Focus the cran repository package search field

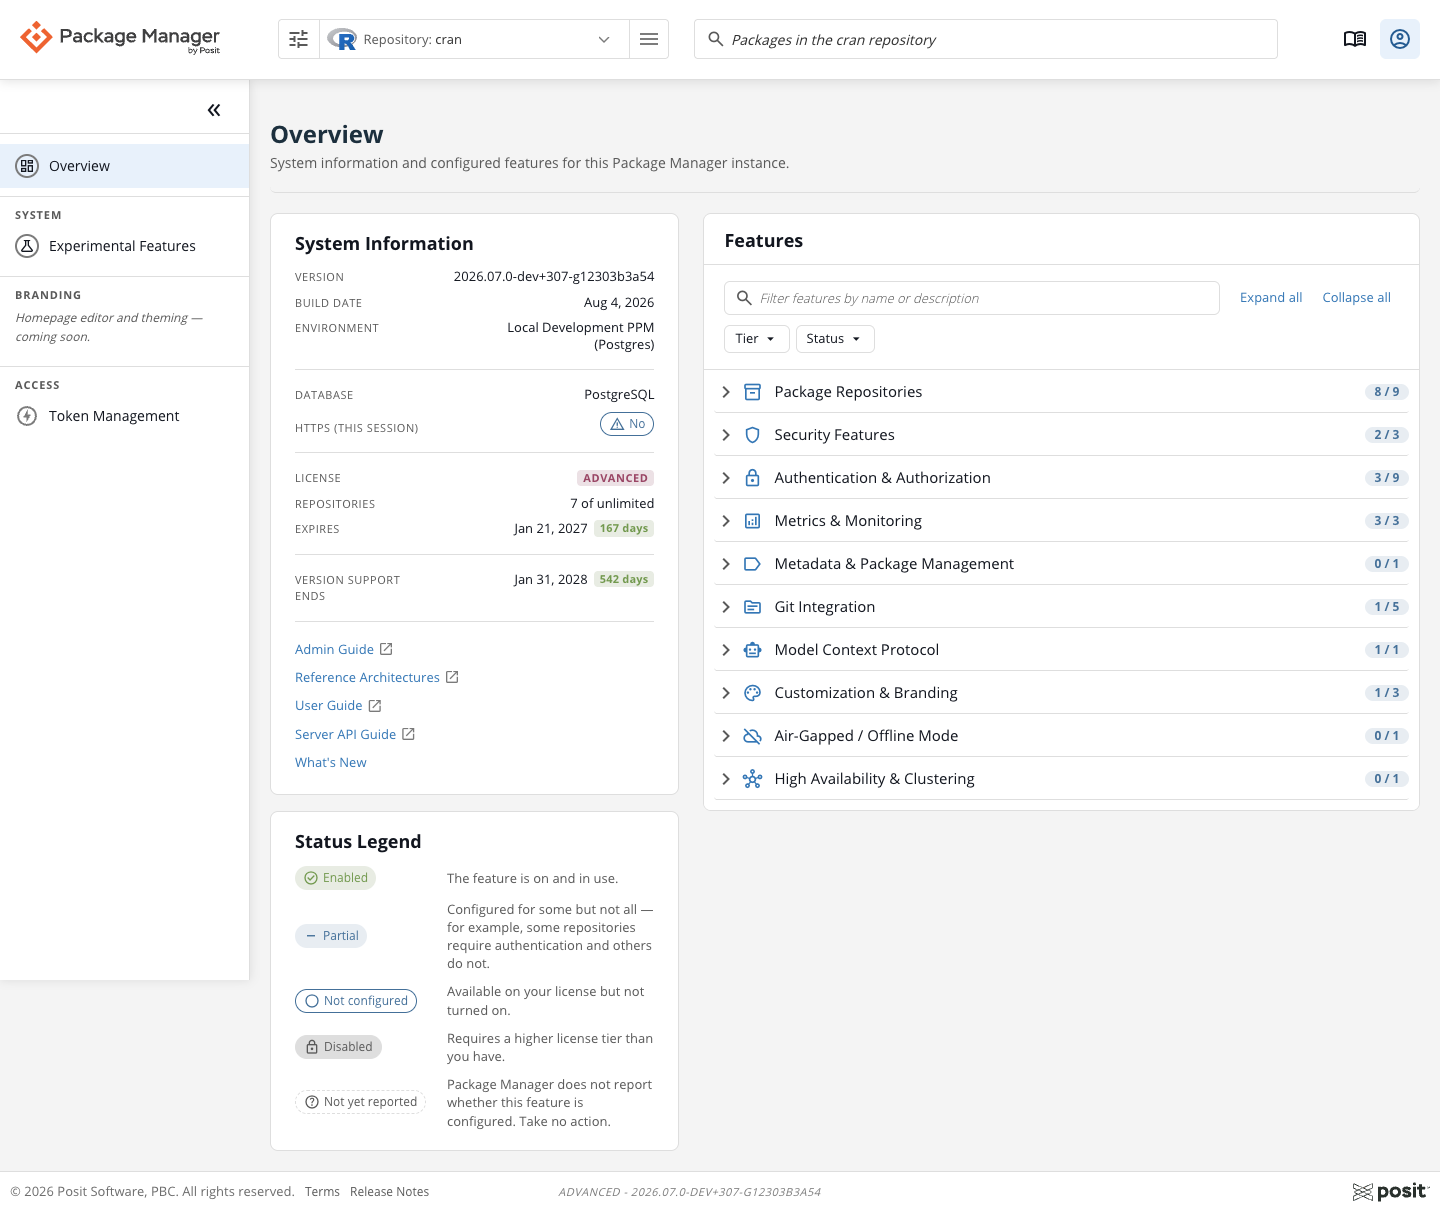click(986, 39)
